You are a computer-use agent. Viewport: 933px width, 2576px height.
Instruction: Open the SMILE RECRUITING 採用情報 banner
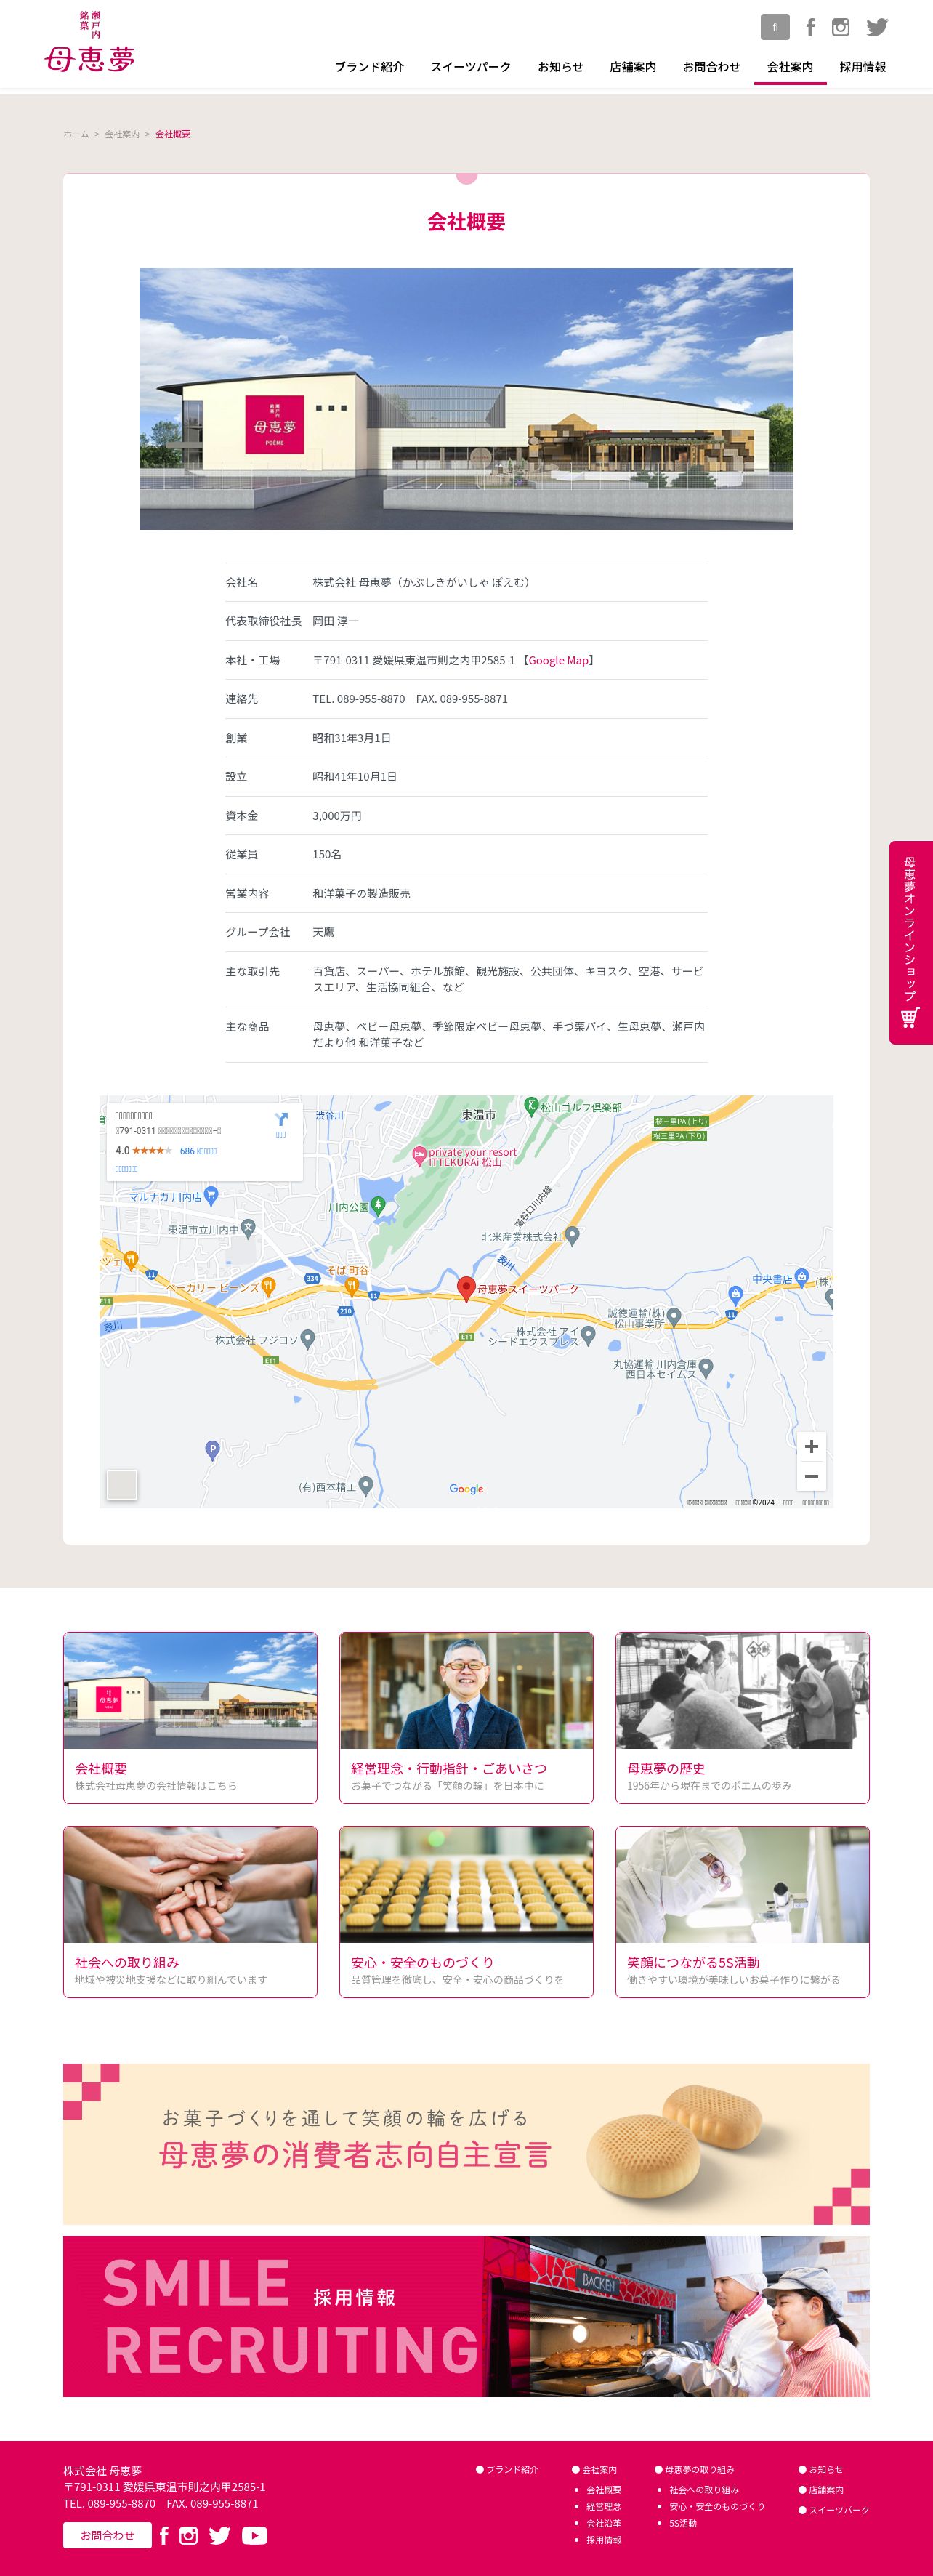466,2316
